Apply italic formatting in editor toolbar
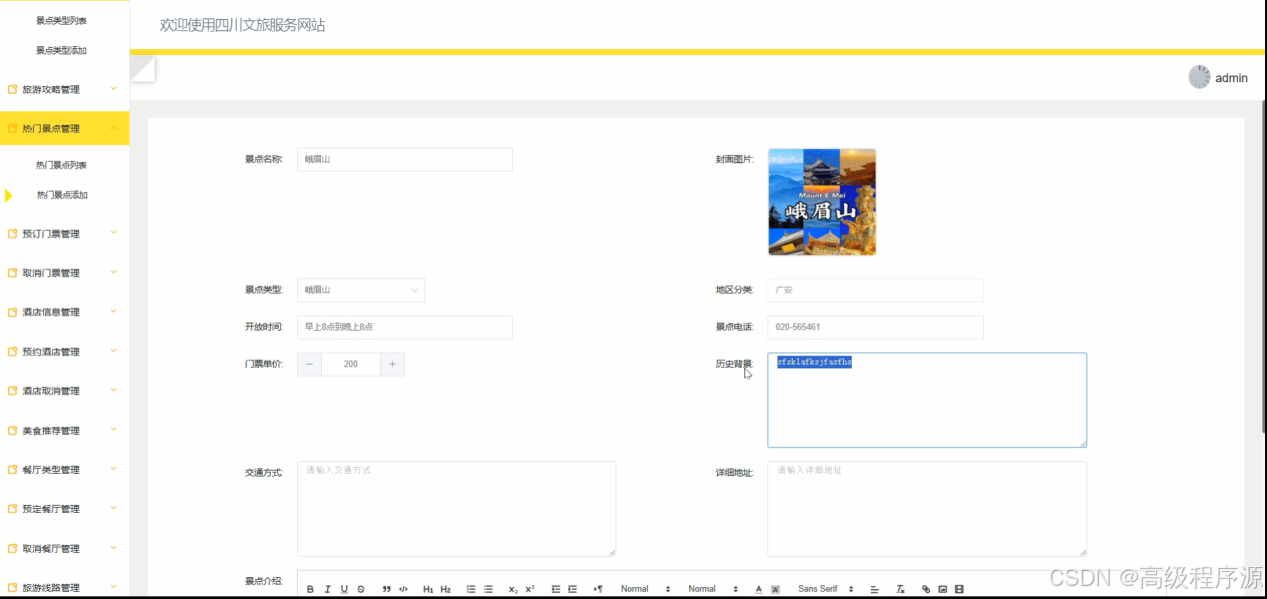Image resolution: width=1267 pixels, height=599 pixels. 328,589
